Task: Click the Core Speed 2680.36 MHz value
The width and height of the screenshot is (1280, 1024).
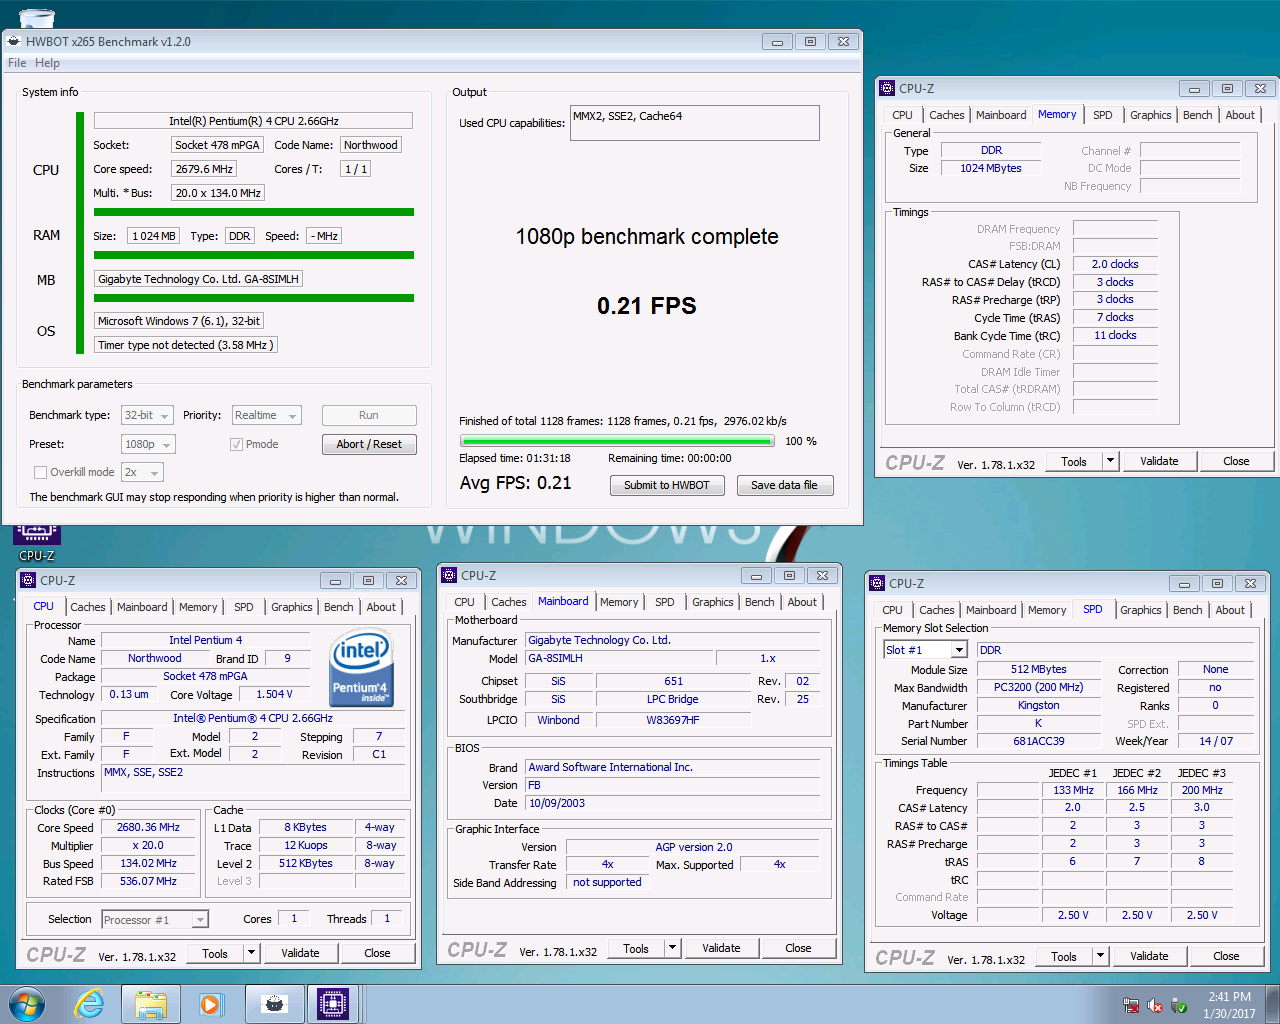Action: (x=149, y=828)
